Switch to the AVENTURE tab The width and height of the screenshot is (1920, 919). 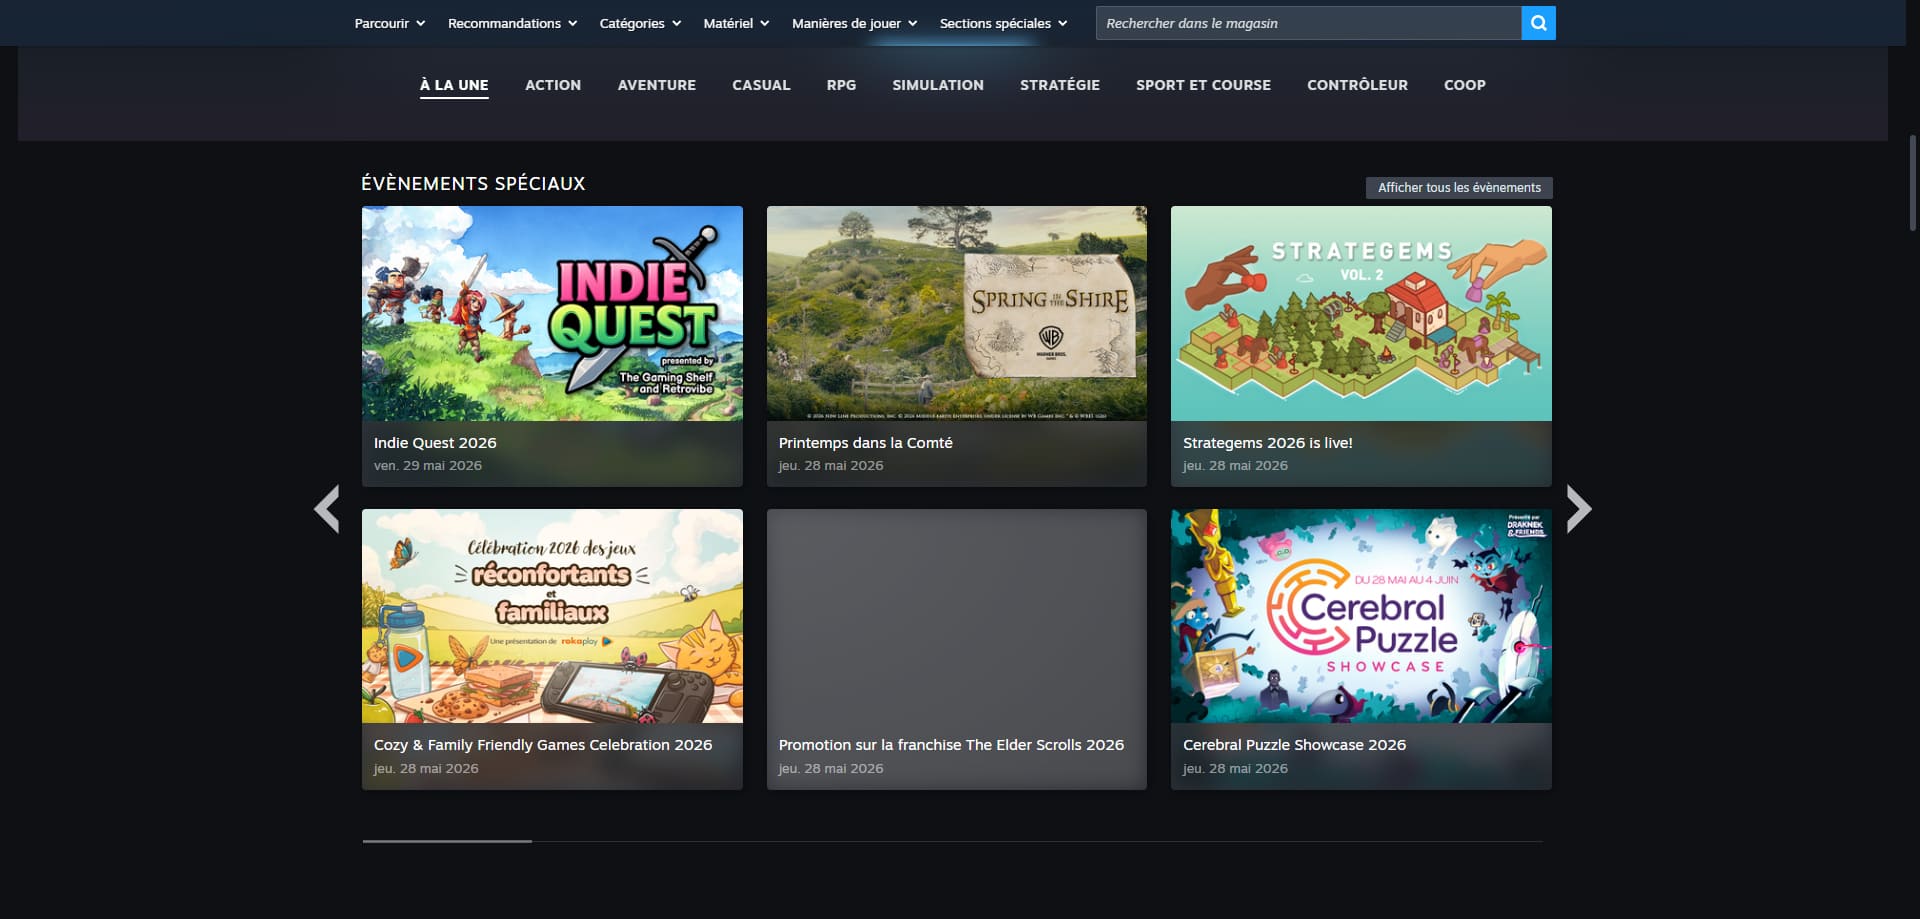coord(657,85)
